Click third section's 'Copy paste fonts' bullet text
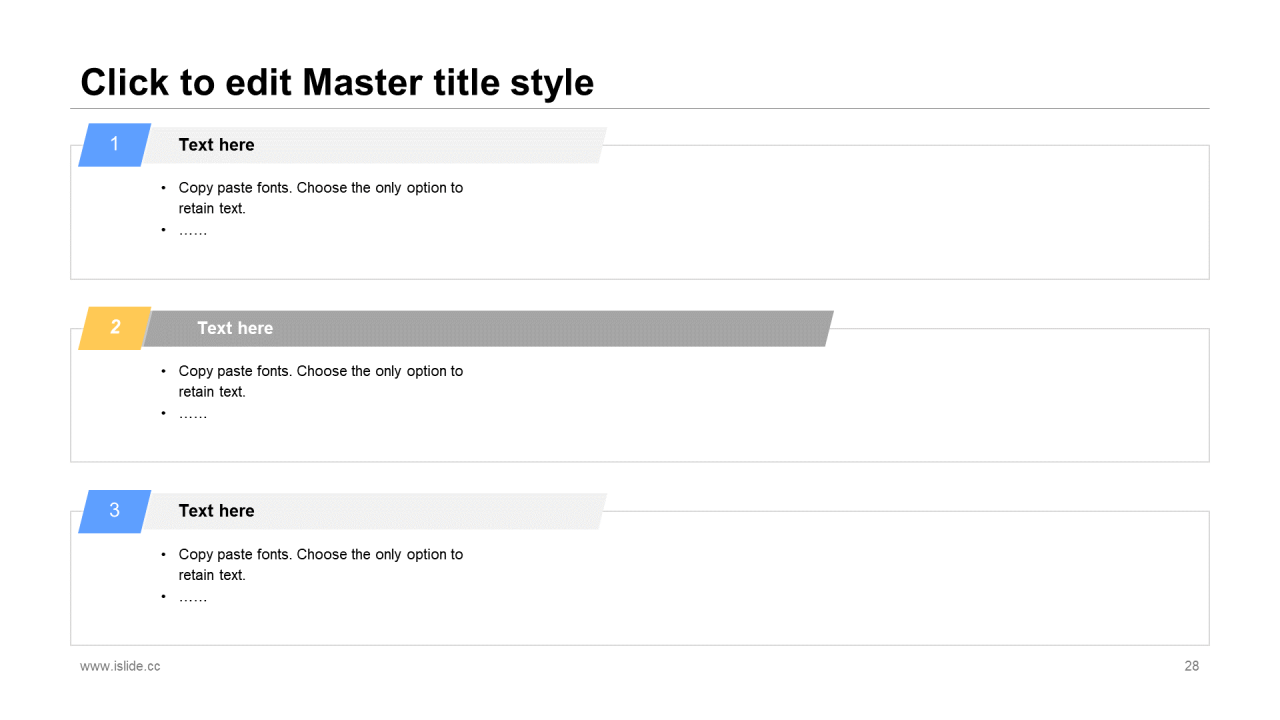 click(x=320, y=564)
